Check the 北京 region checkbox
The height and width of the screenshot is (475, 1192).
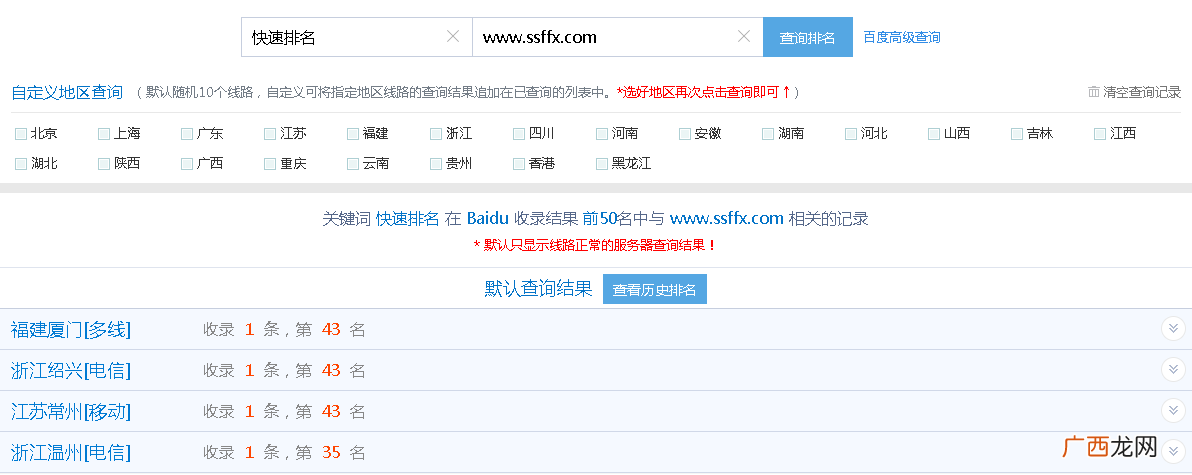pyautogui.click(x=21, y=135)
